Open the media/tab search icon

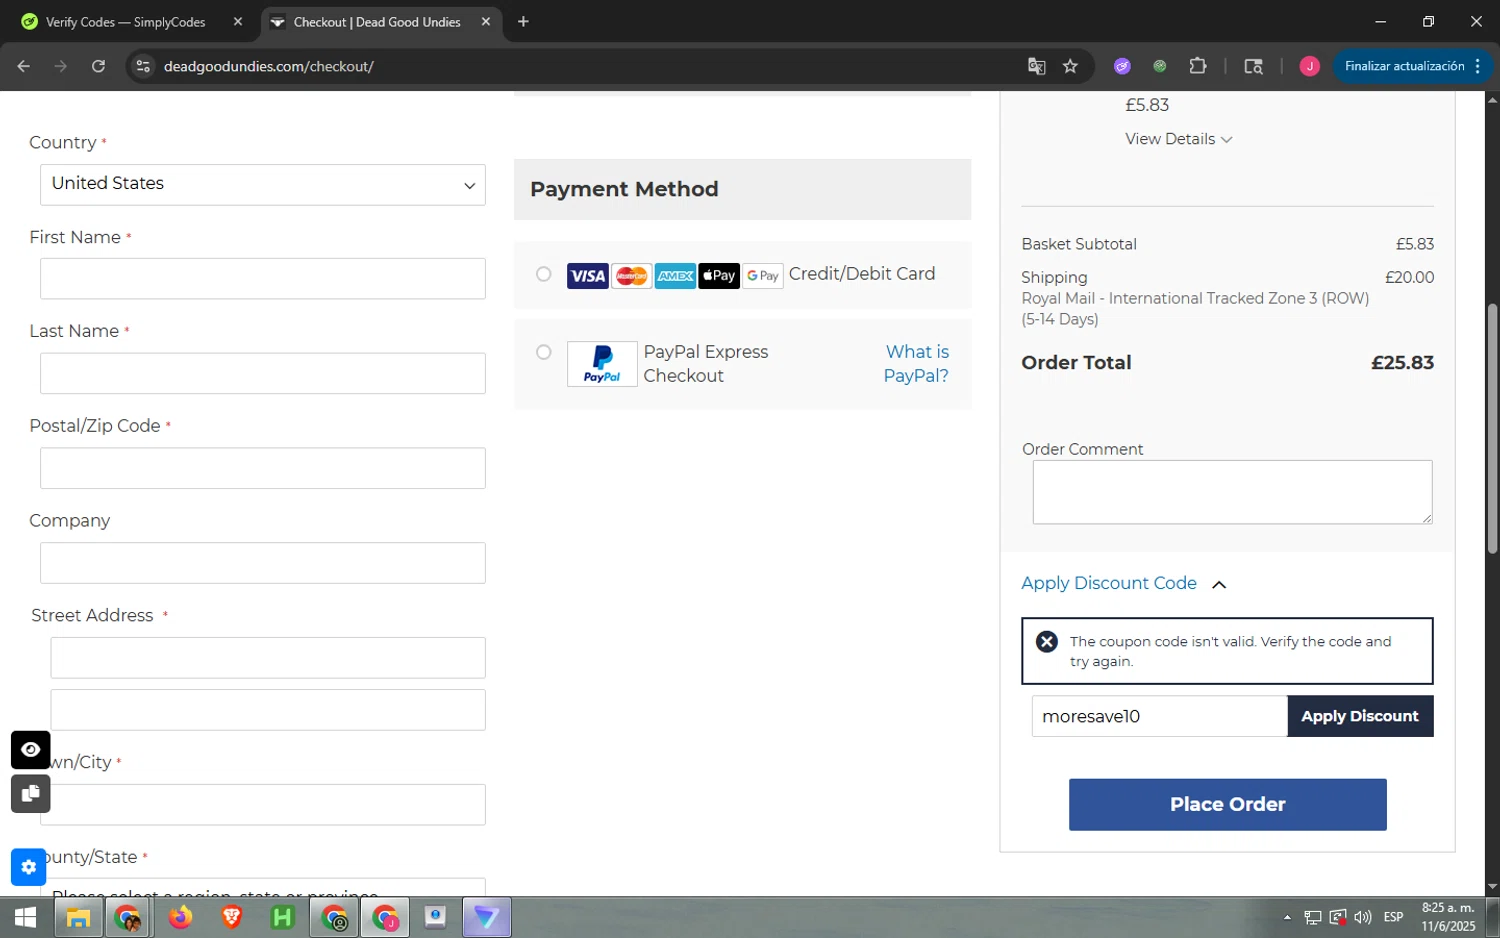[x=1253, y=66]
